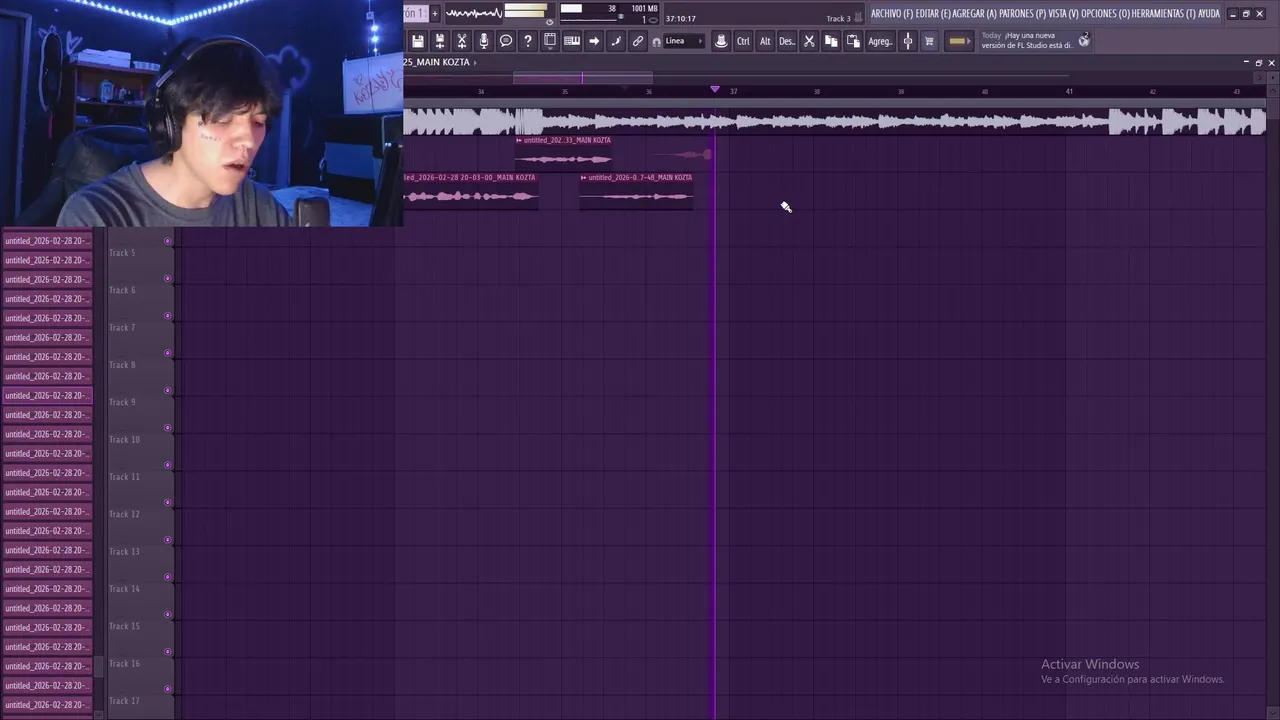The width and height of the screenshot is (1280, 720).
Task: Select the highlighted untitled_2026-02-28 picker item
Action: click(47, 395)
